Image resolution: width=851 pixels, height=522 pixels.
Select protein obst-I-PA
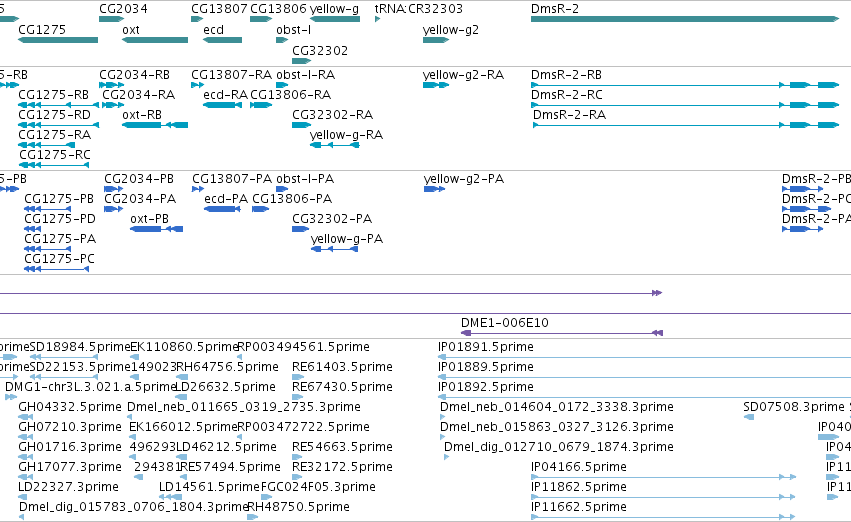click(282, 189)
